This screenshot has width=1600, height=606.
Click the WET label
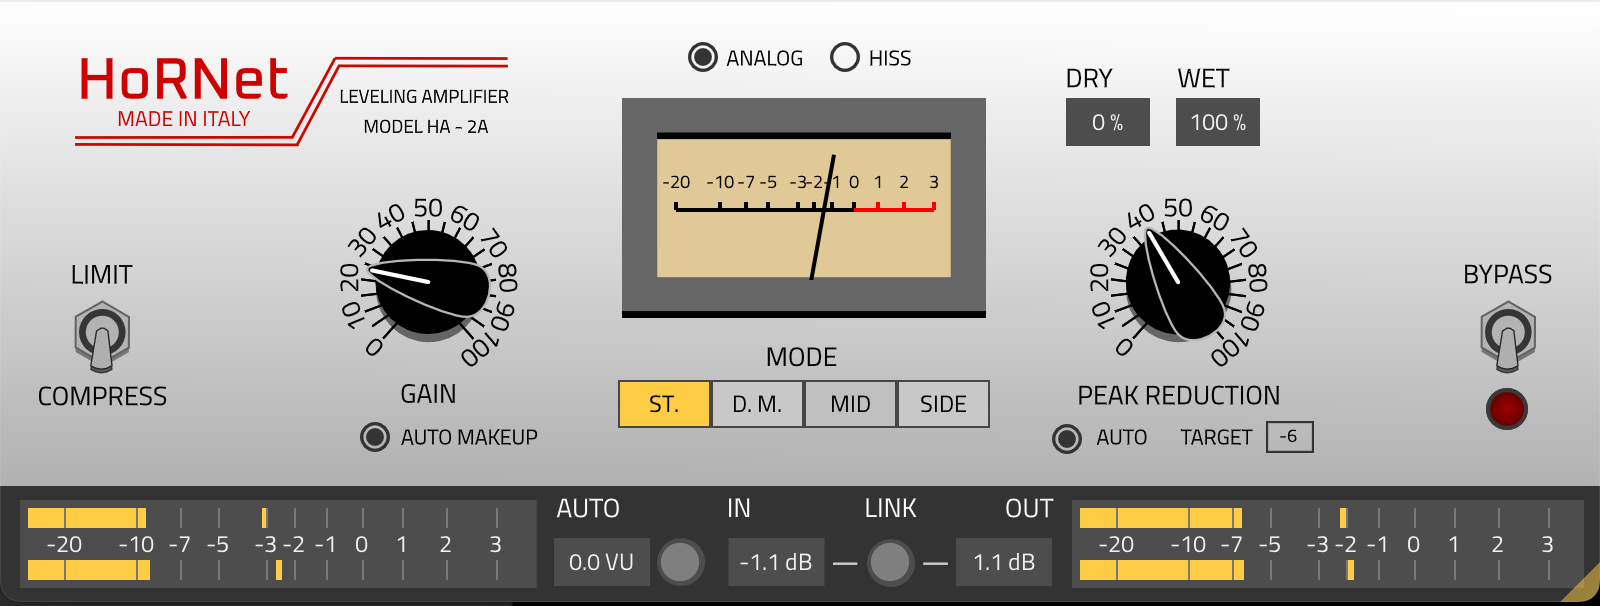1203,79
